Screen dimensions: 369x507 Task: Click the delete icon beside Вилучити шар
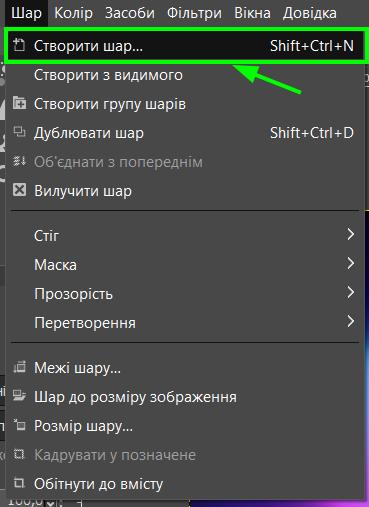[19, 190]
